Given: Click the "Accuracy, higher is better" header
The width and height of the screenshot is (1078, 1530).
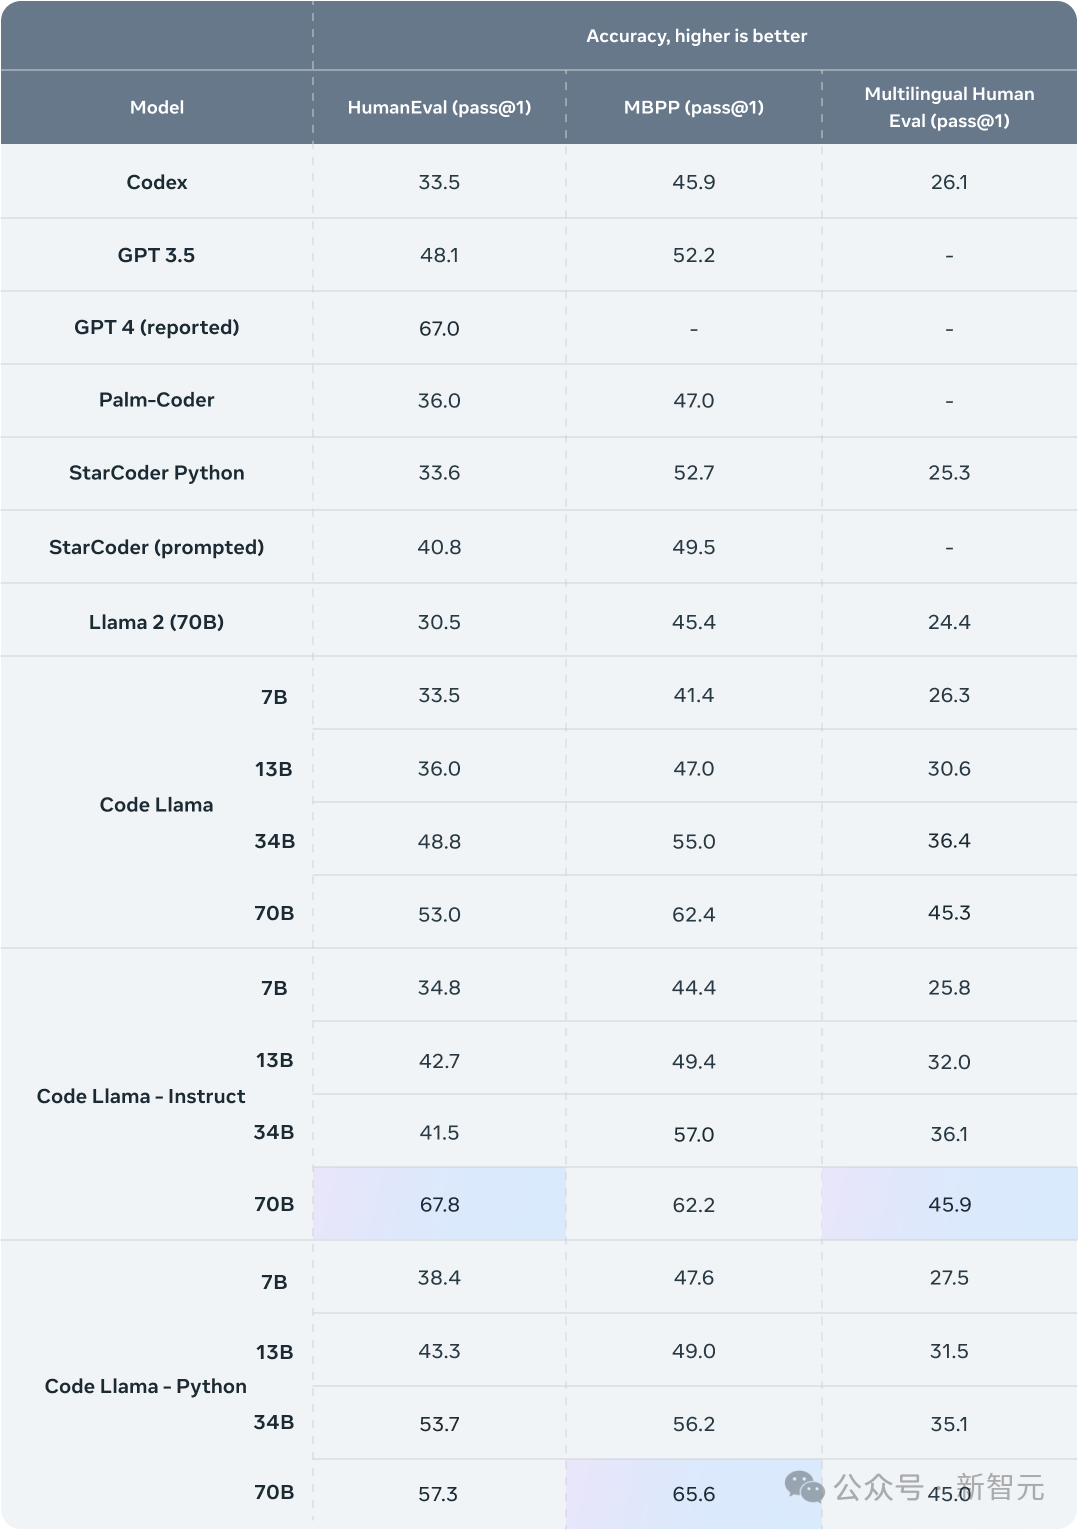Looking at the screenshot, I should coord(696,36).
